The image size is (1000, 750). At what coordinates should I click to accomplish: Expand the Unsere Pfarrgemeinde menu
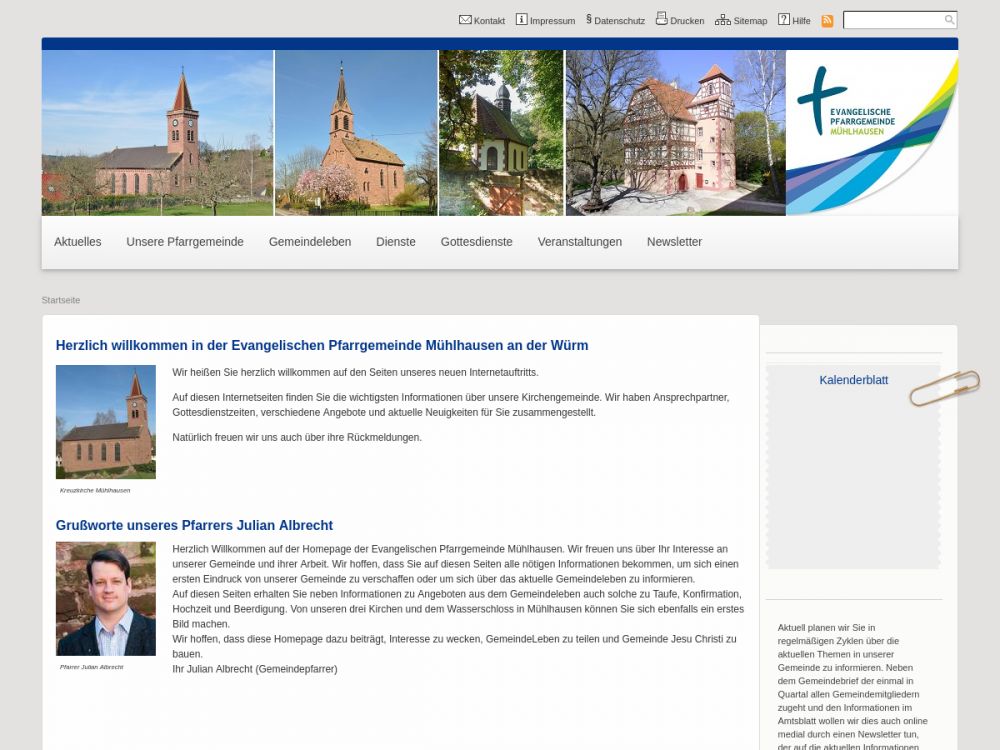pos(185,242)
